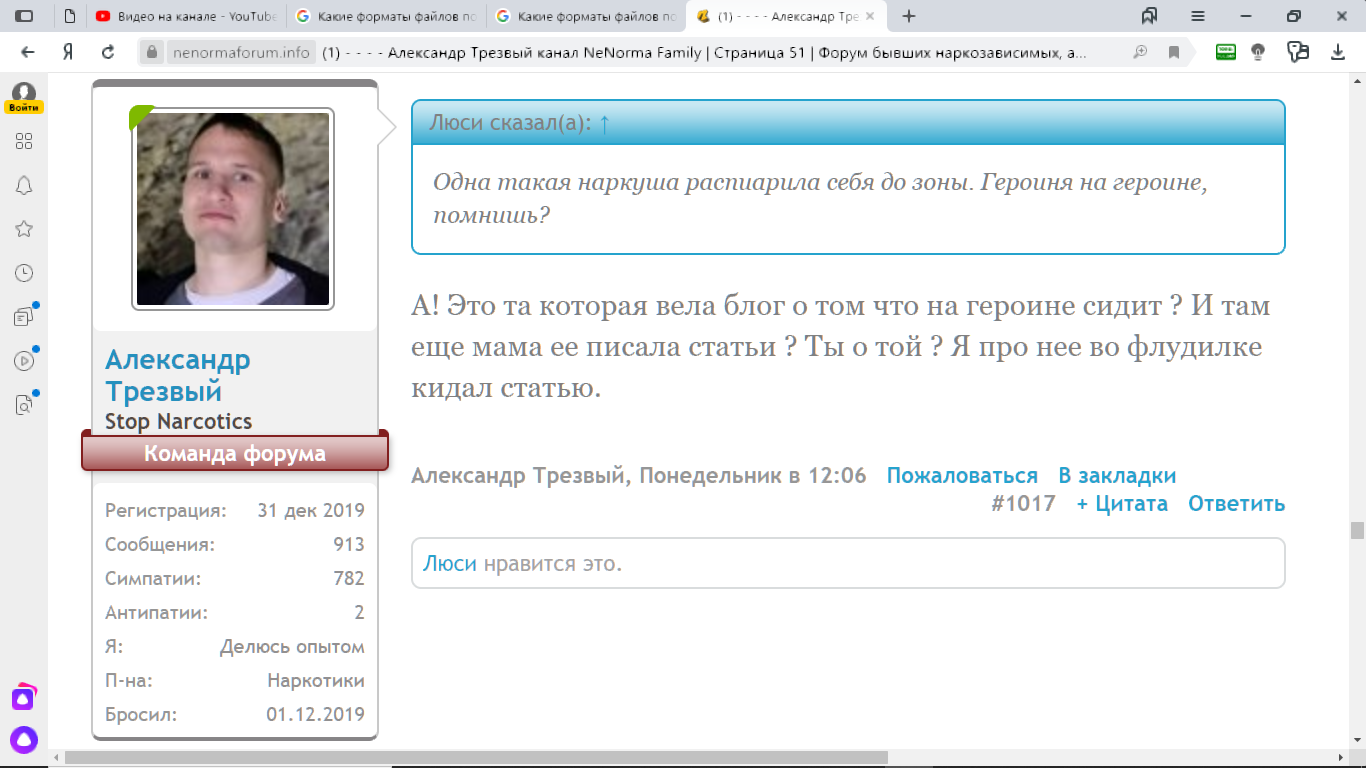The height and width of the screenshot is (768, 1366).
Task: Bookmark this page with the flag icon
Action: click(x=1175, y=51)
